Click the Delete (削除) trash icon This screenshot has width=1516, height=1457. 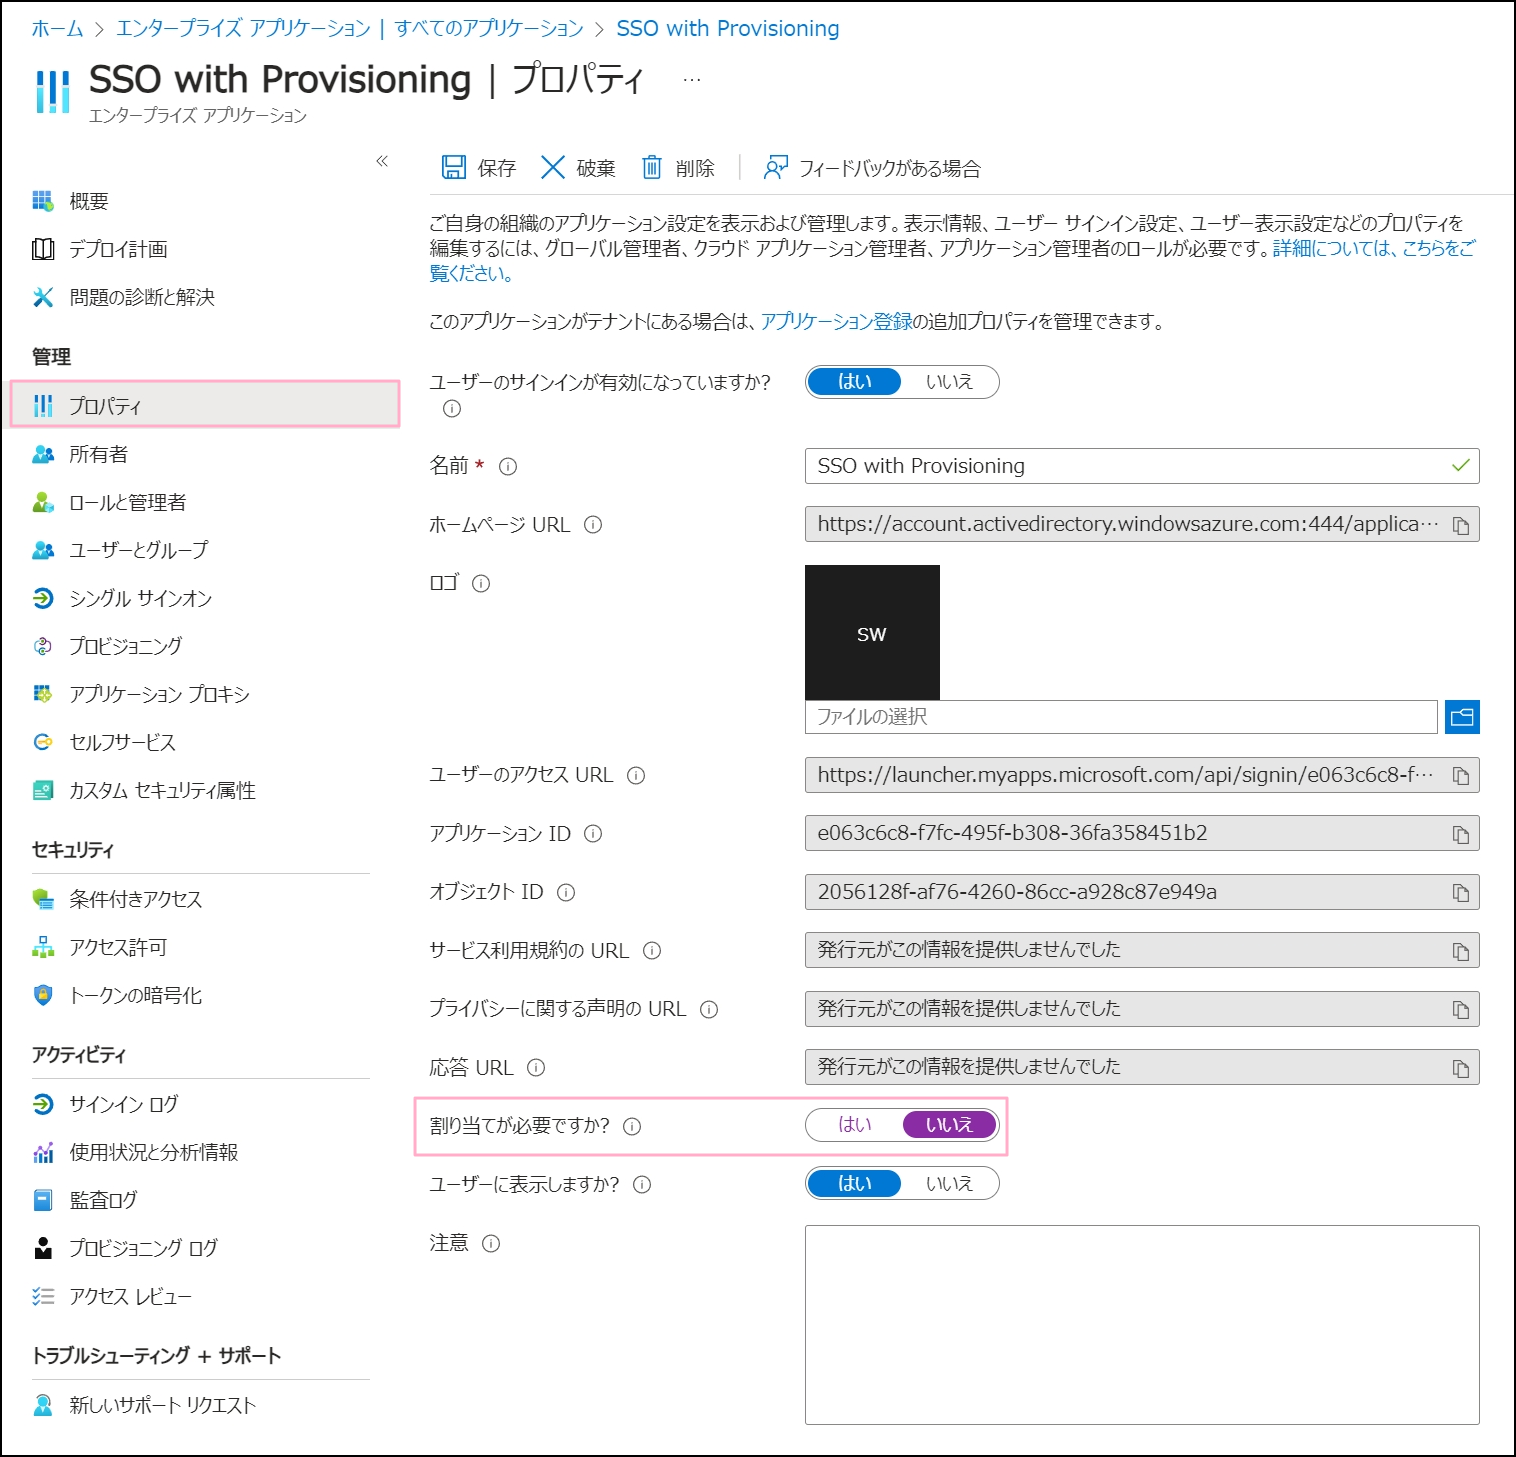pyautogui.click(x=651, y=167)
